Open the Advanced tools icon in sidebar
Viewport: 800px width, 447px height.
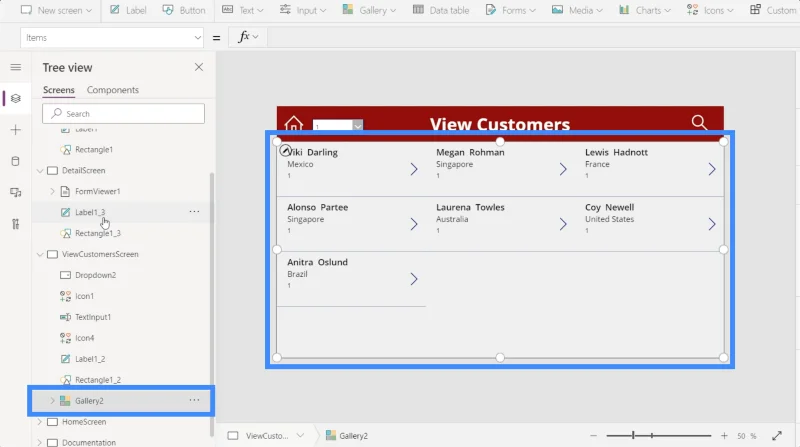16,224
